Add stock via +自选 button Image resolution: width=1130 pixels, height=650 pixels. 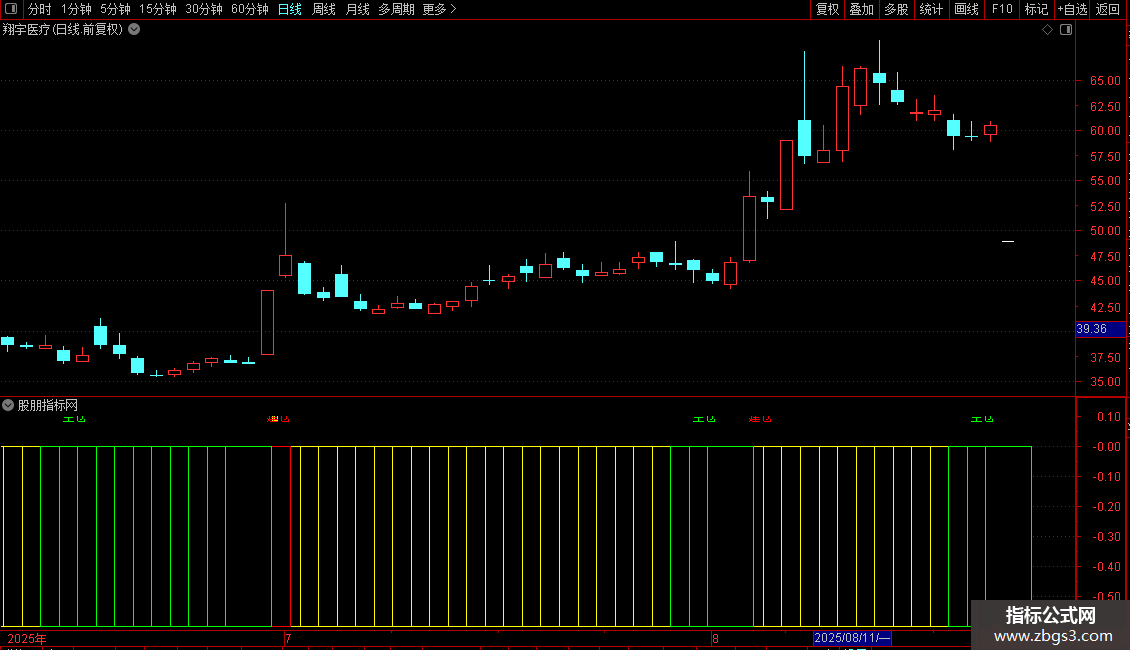tap(1072, 9)
